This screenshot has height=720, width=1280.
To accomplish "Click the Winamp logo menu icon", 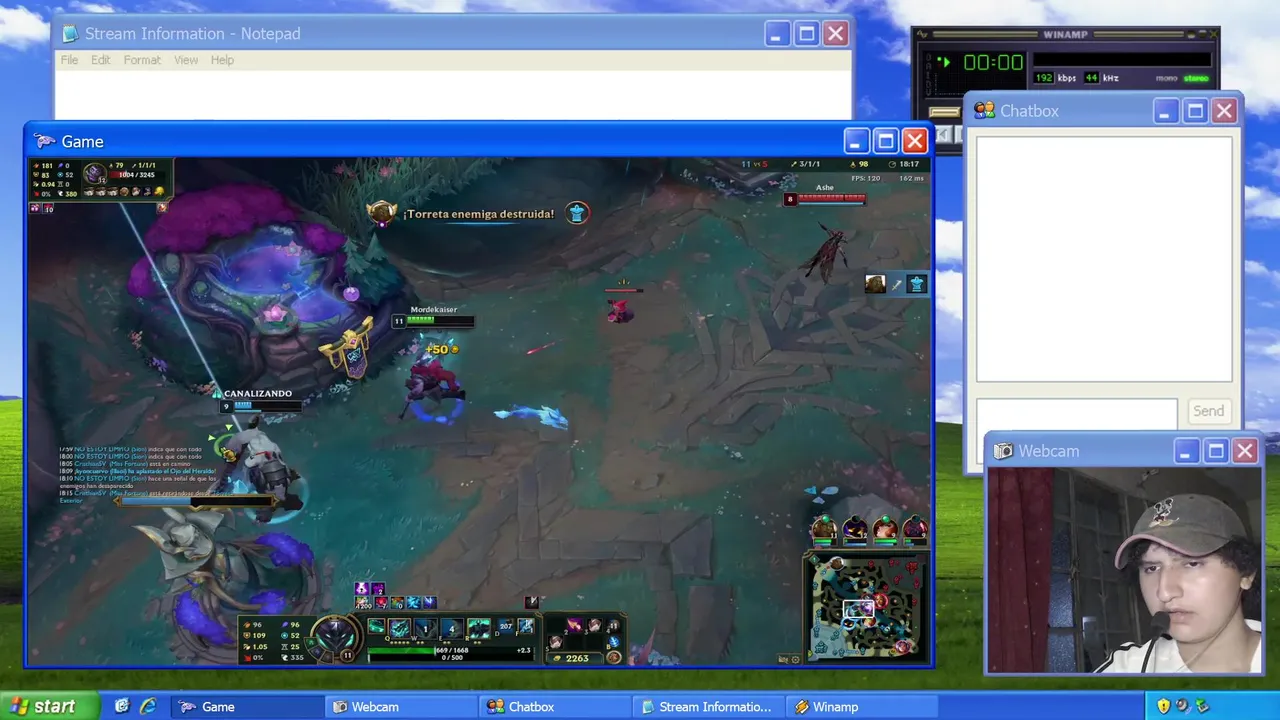I will (x=922, y=35).
